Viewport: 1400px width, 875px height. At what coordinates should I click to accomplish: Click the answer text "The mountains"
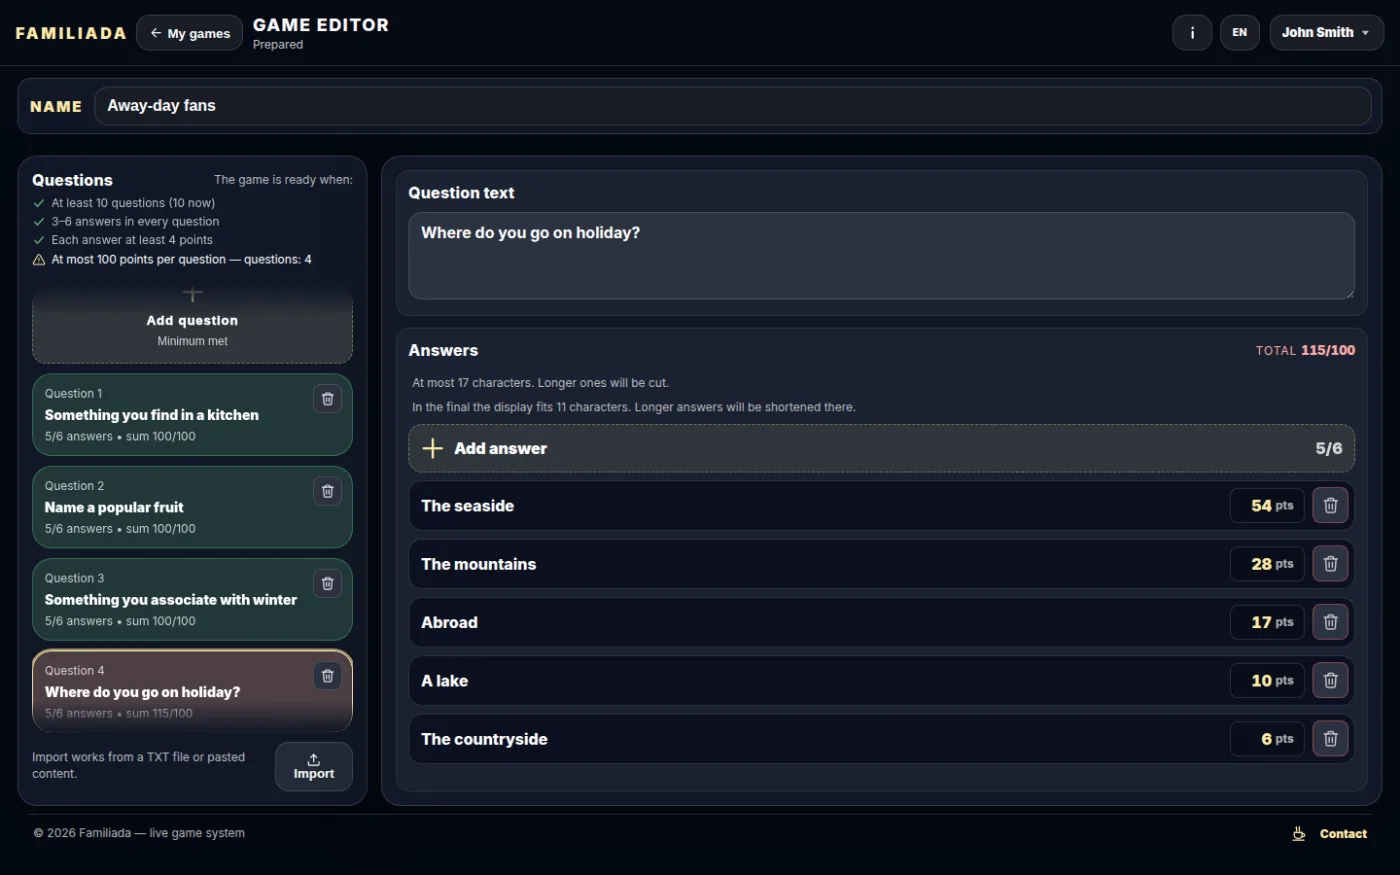(478, 564)
